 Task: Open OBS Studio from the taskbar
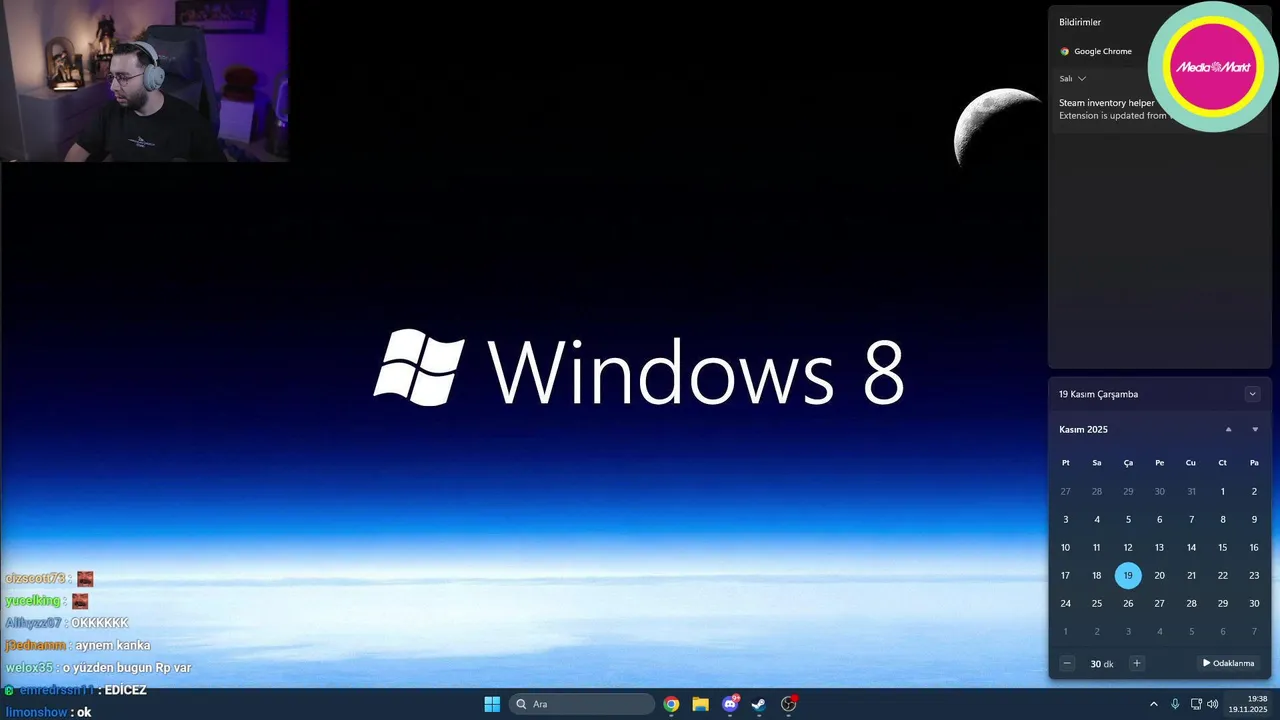point(788,704)
